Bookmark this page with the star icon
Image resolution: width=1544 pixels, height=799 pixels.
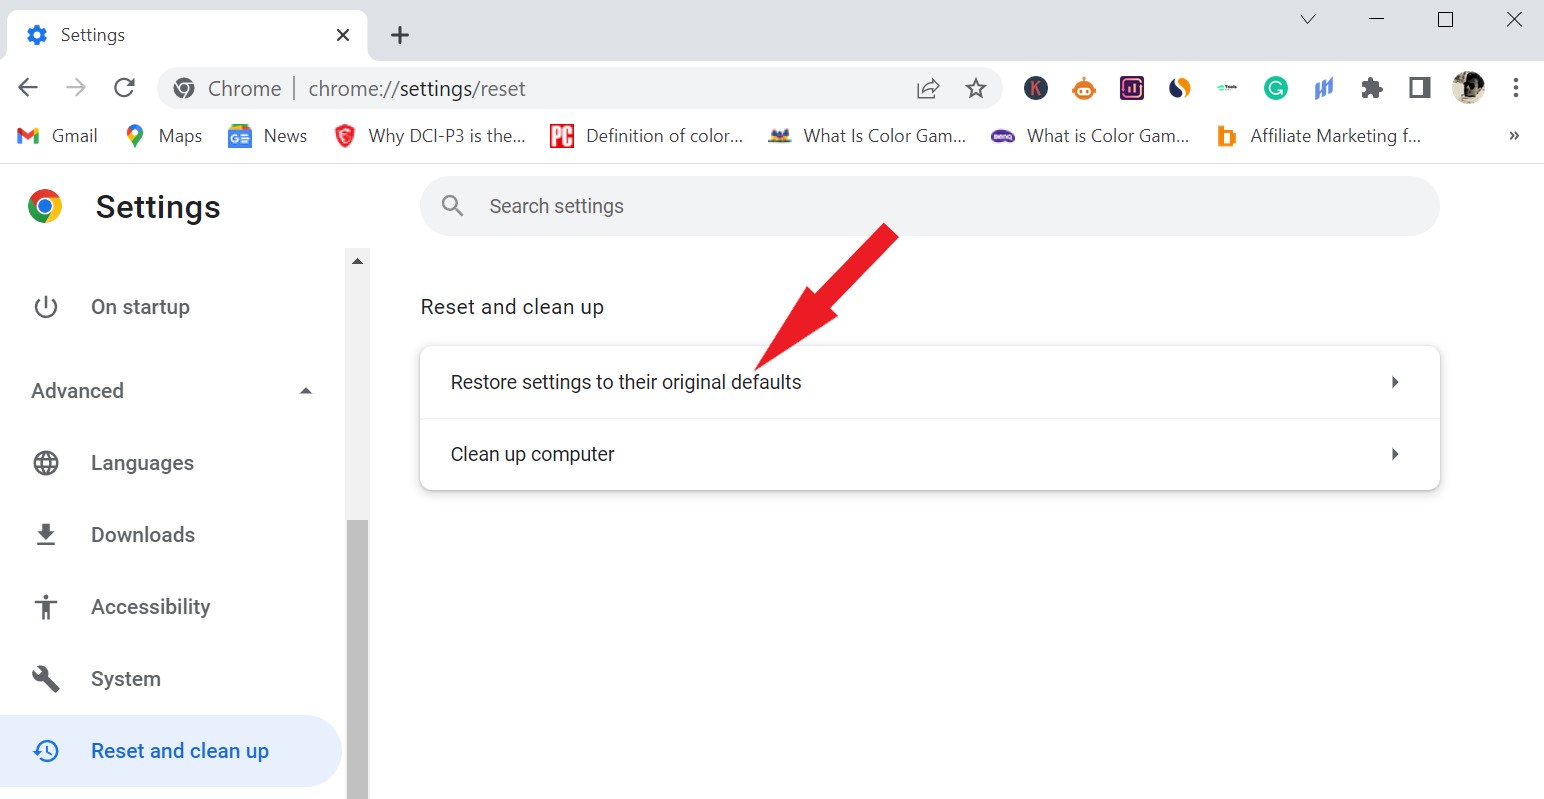pyautogui.click(x=975, y=88)
